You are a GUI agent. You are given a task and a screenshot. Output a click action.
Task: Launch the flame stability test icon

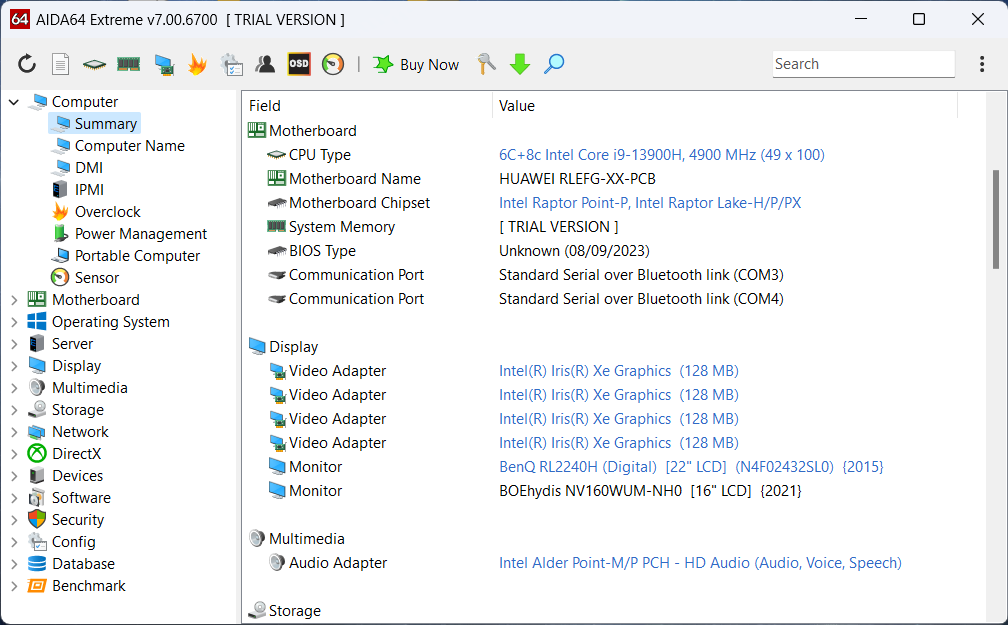coord(197,64)
